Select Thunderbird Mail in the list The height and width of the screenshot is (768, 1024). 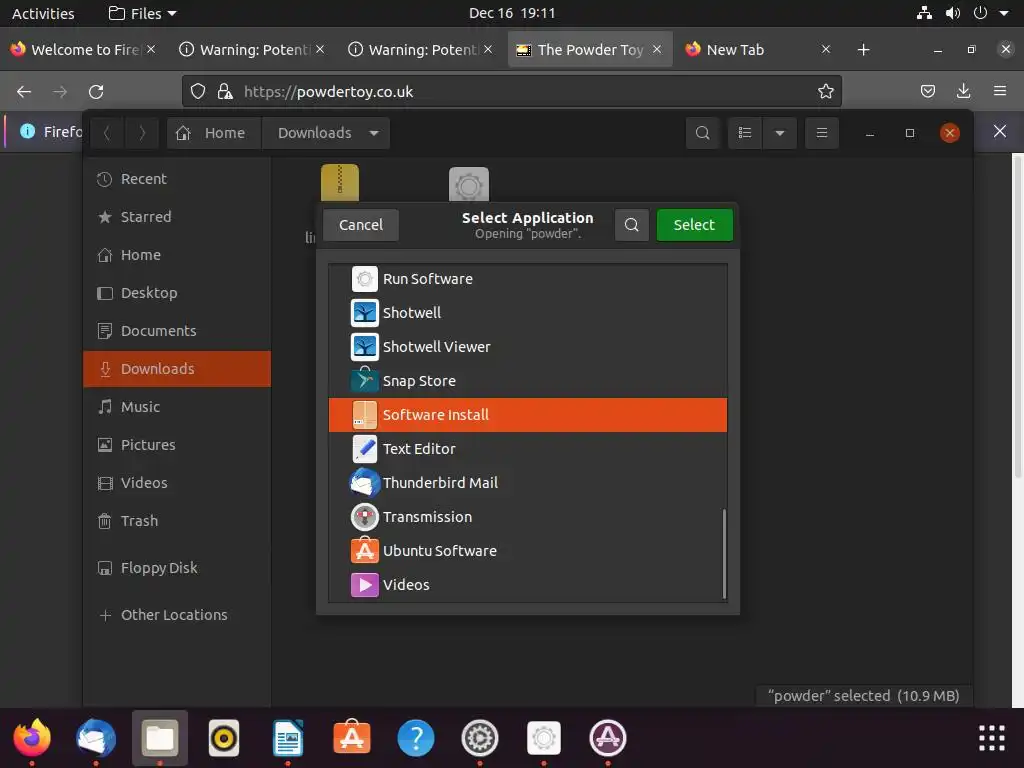click(528, 483)
